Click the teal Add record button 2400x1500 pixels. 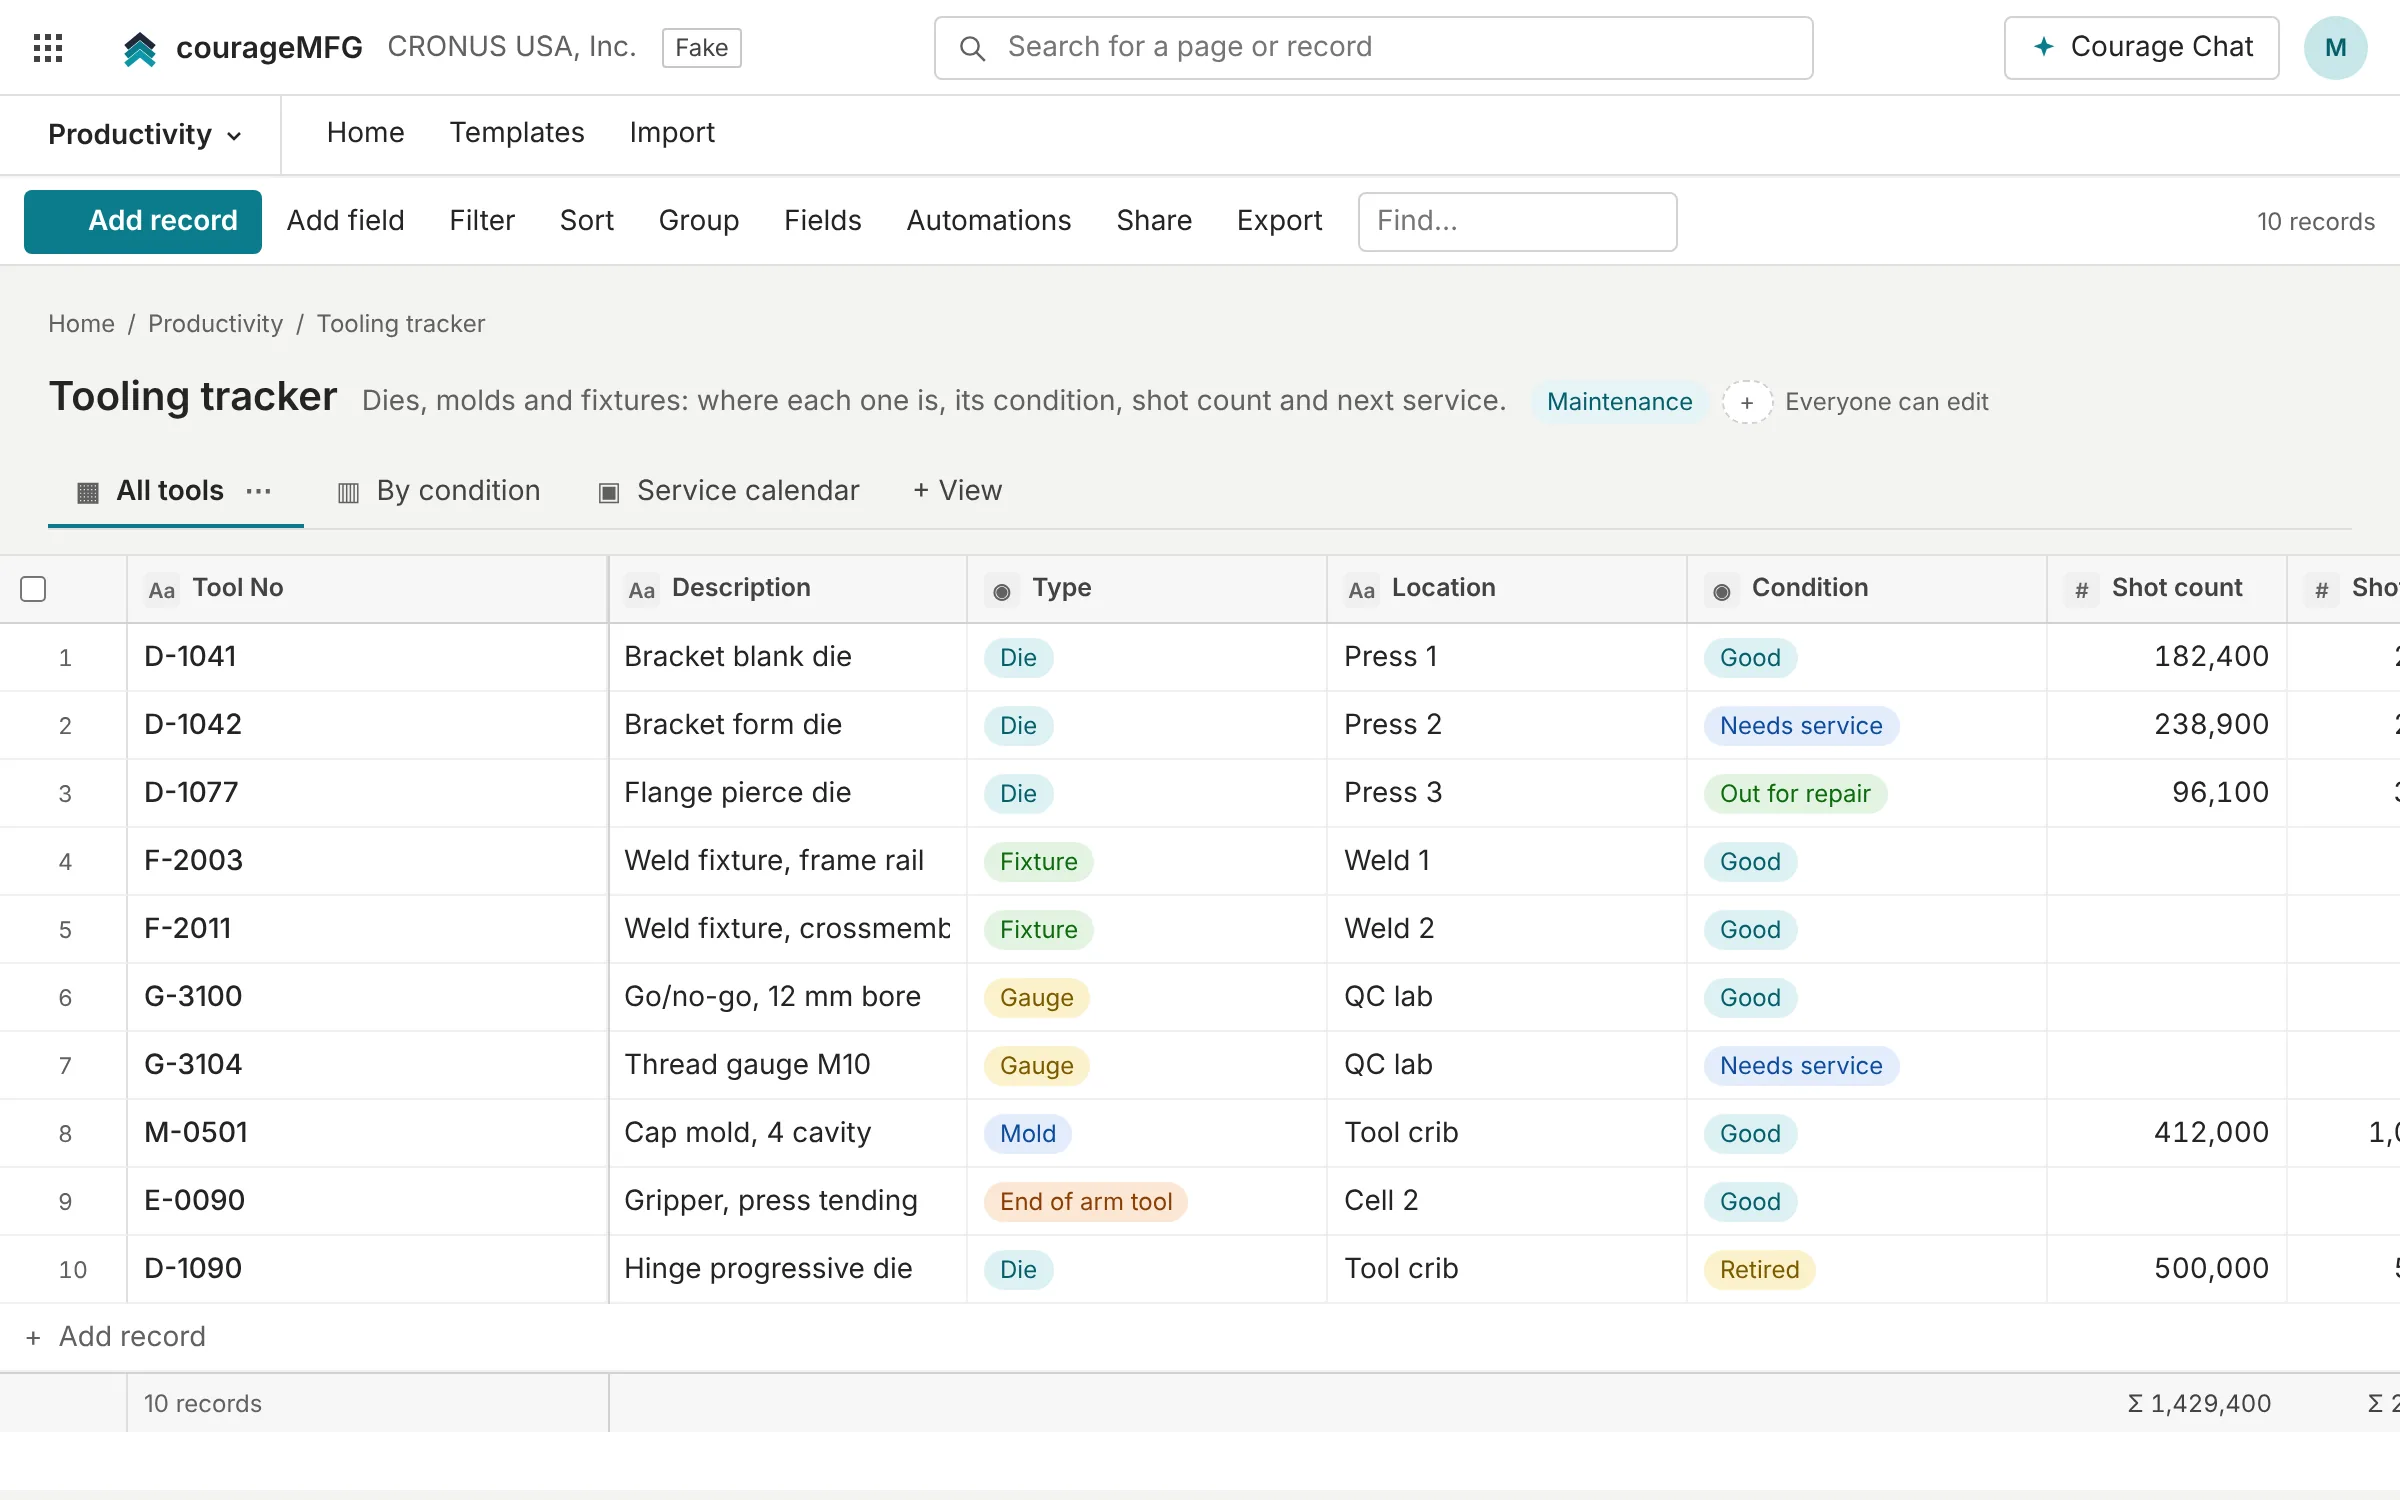click(143, 221)
